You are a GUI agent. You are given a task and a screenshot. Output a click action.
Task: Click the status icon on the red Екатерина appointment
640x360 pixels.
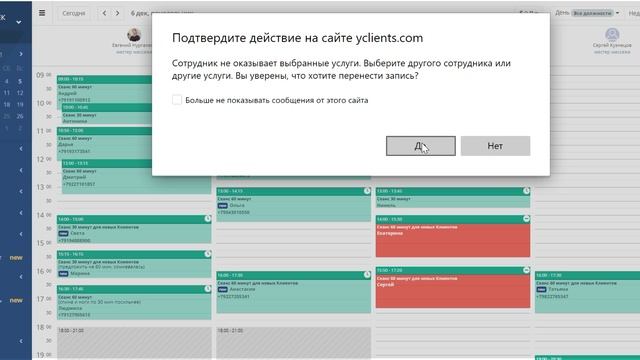pyautogui.click(x=526, y=219)
